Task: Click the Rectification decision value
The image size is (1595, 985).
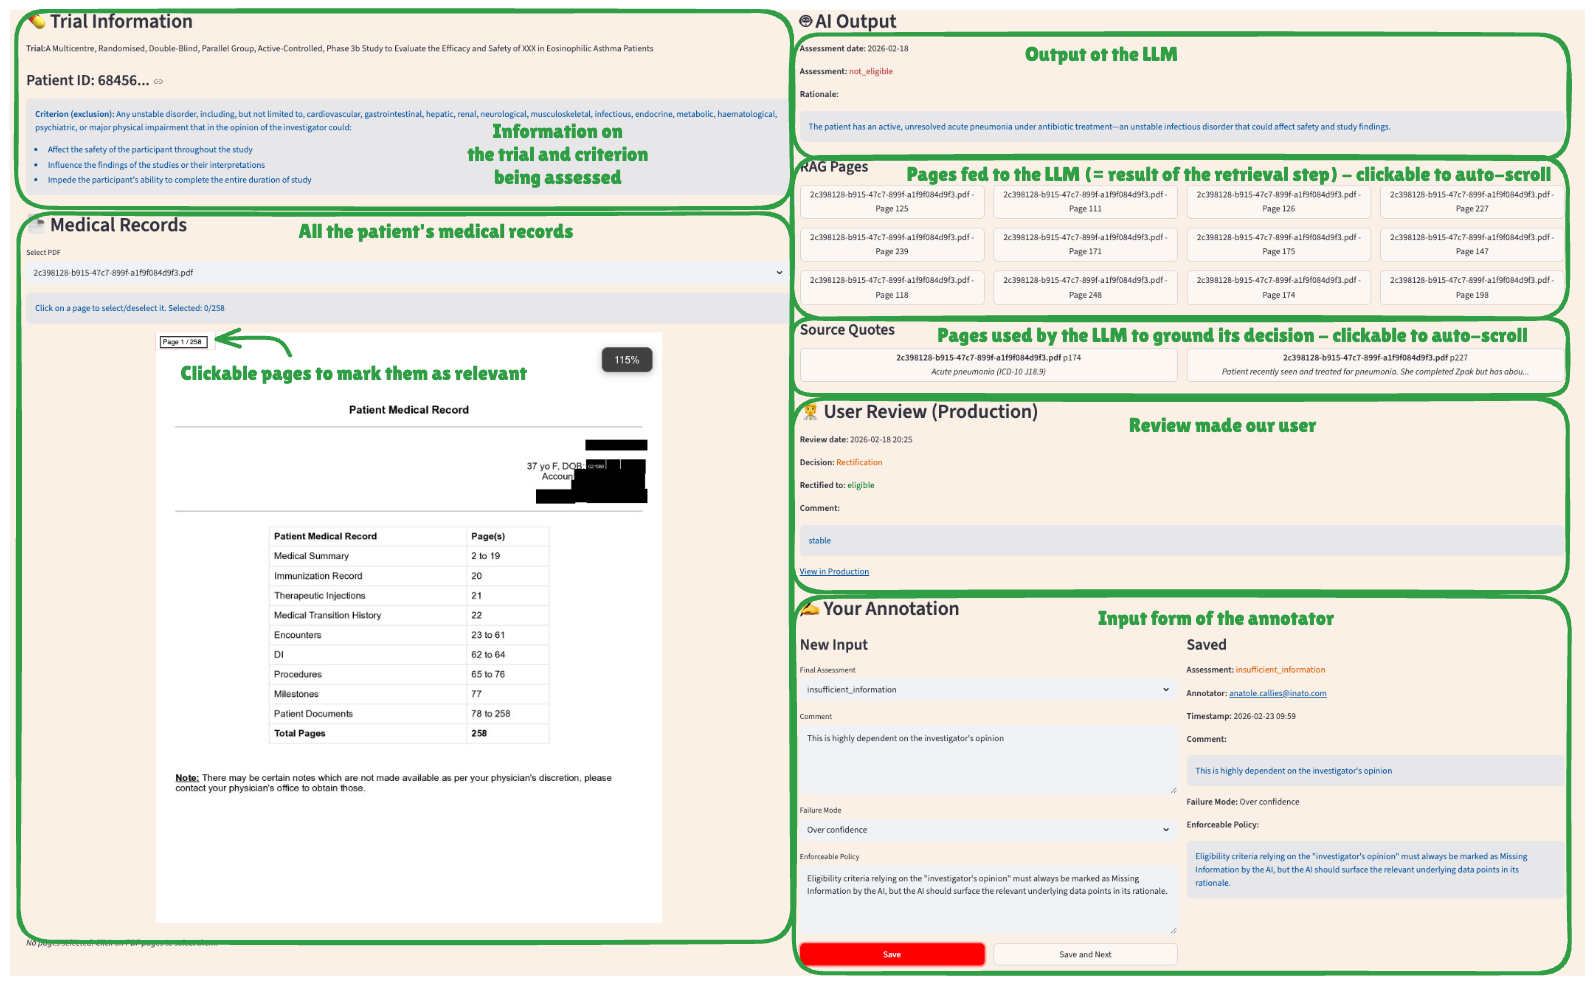Action: (x=859, y=462)
